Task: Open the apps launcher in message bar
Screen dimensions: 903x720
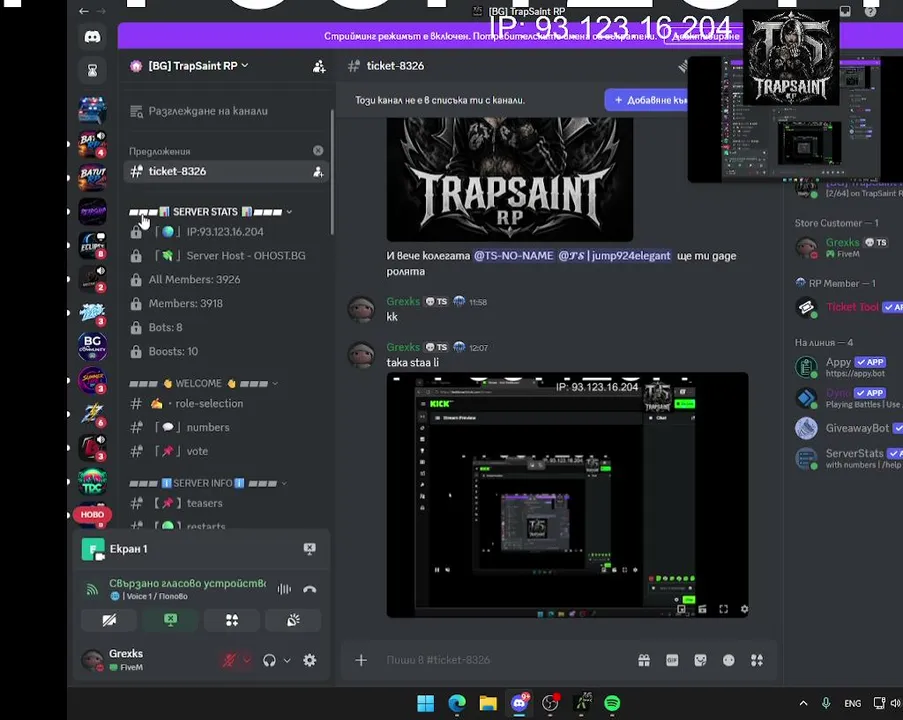Action: point(757,660)
